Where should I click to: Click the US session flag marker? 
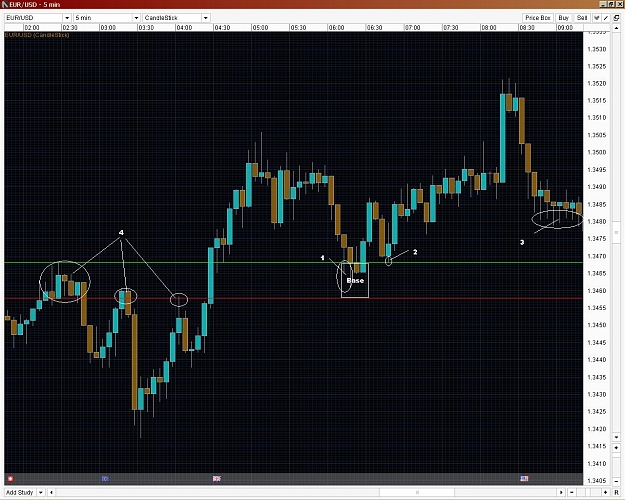coord(525,478)
